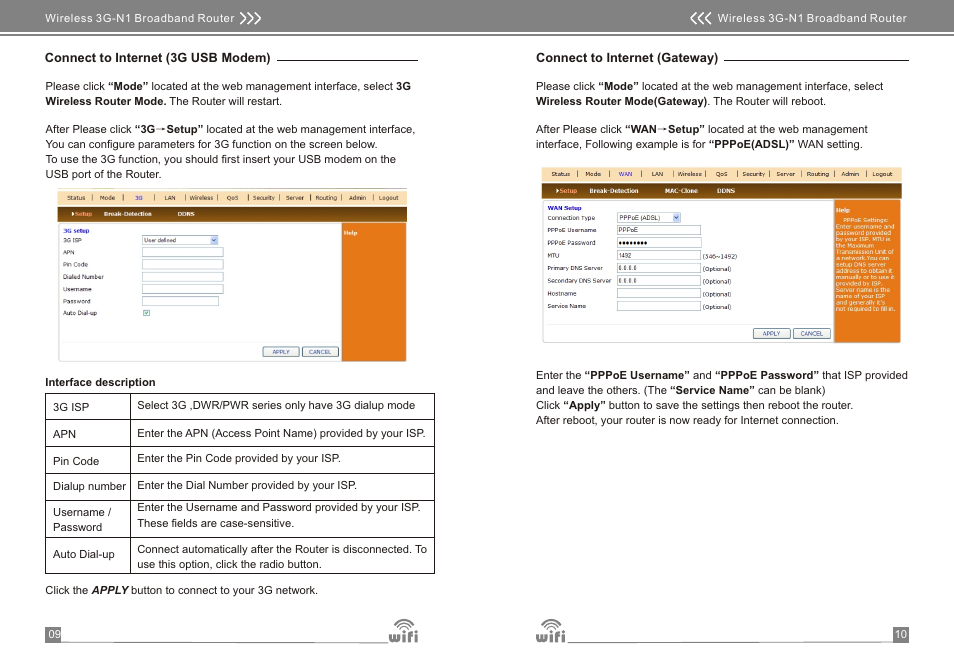This screenshot has width=954, height=659.
Task: Focus the PPPoE Username field
Action: pos(659,230)
